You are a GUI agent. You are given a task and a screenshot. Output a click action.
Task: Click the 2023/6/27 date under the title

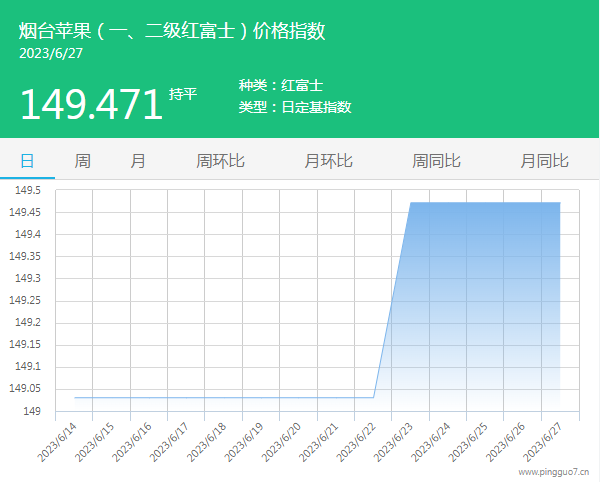51,53
